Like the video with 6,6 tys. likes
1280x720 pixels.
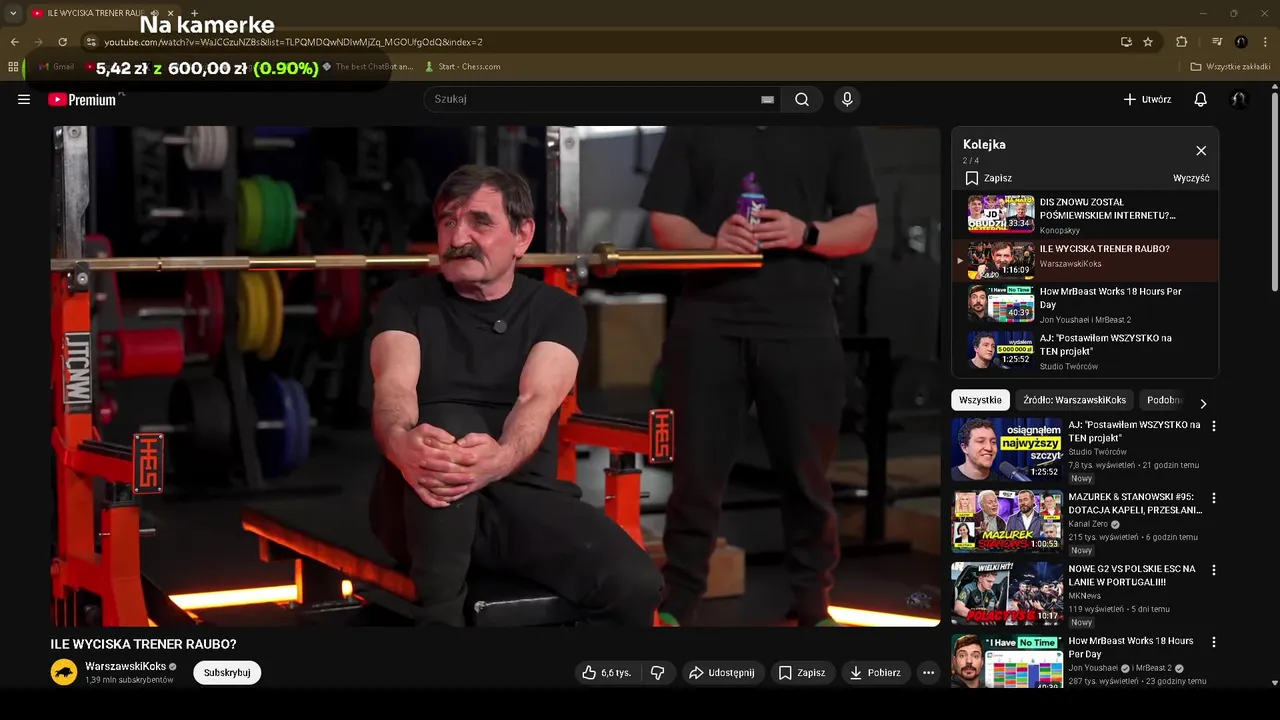click(608, 673)
